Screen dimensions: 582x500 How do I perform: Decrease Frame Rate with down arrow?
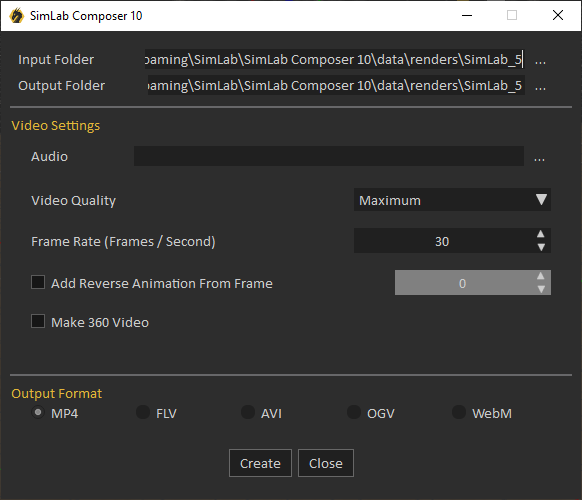click(x=541, y=247)
